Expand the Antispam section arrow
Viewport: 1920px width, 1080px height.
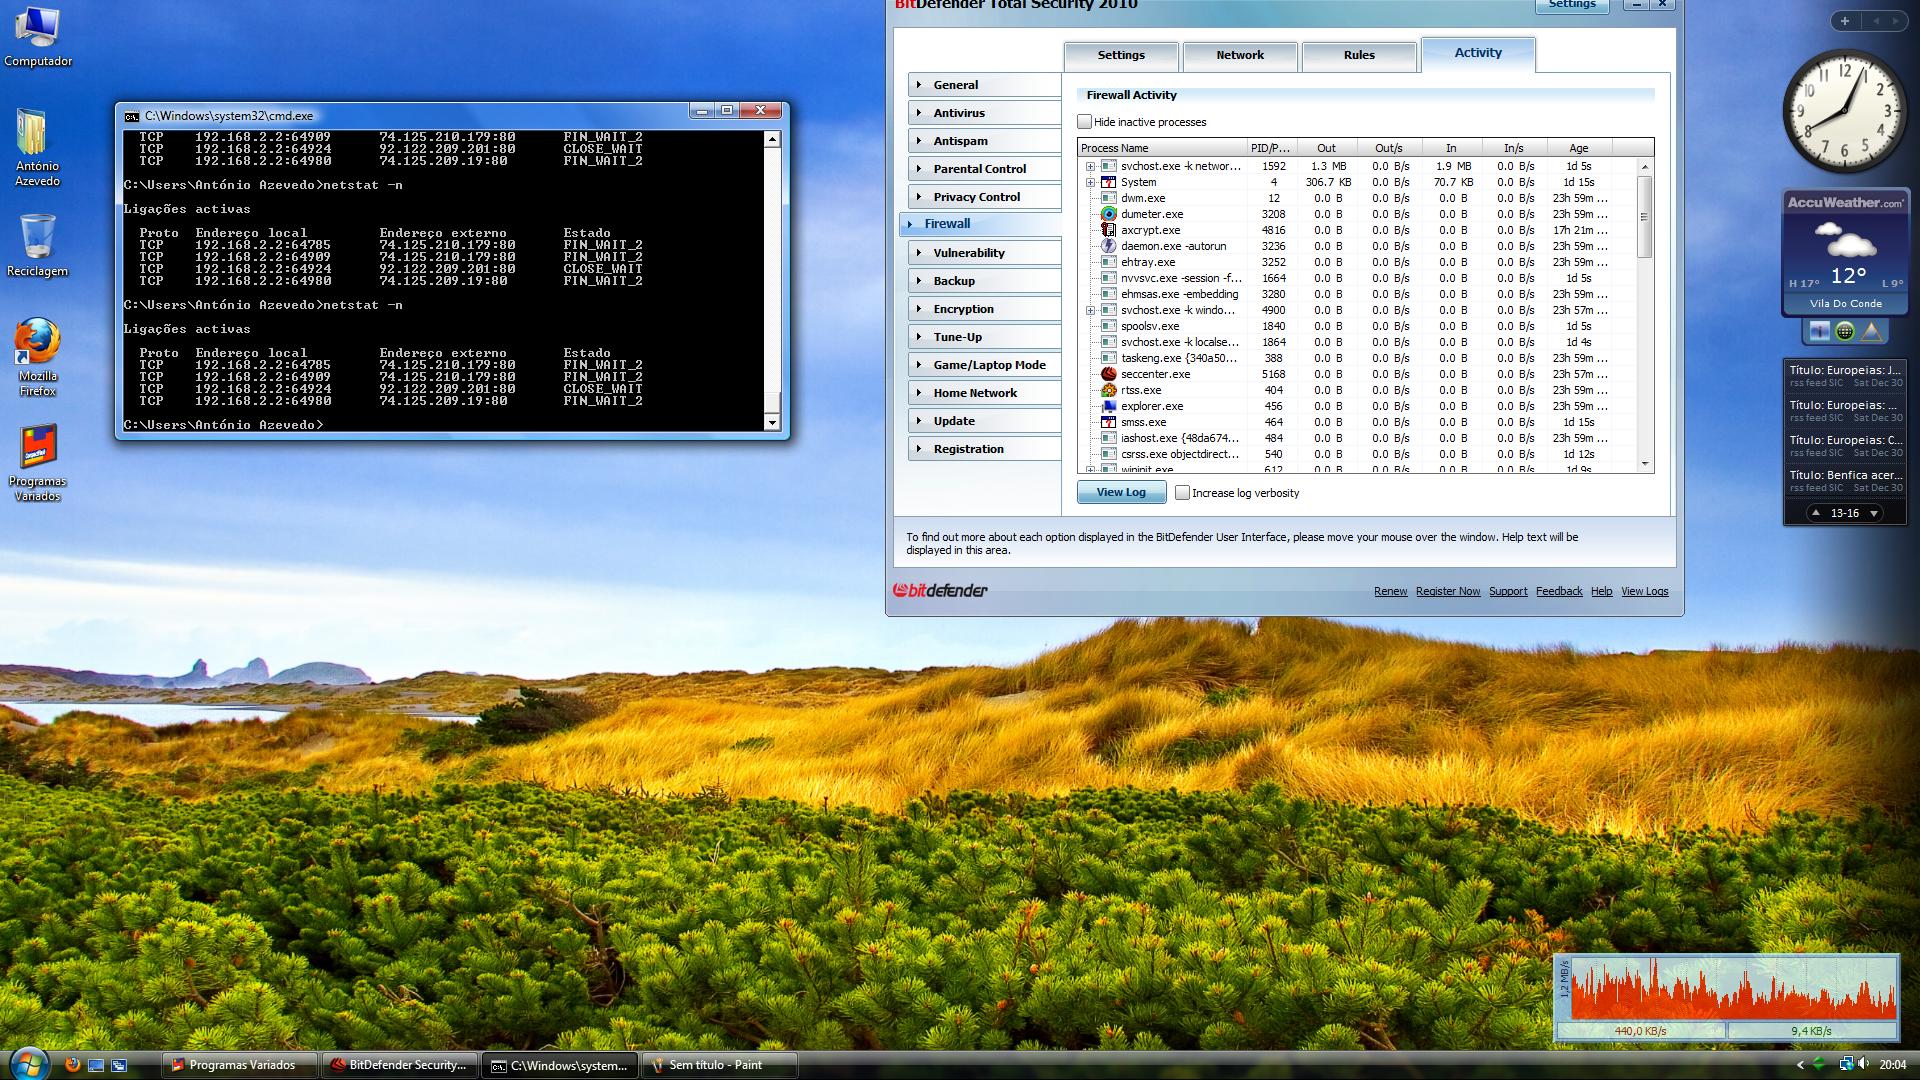pos(919,141)
